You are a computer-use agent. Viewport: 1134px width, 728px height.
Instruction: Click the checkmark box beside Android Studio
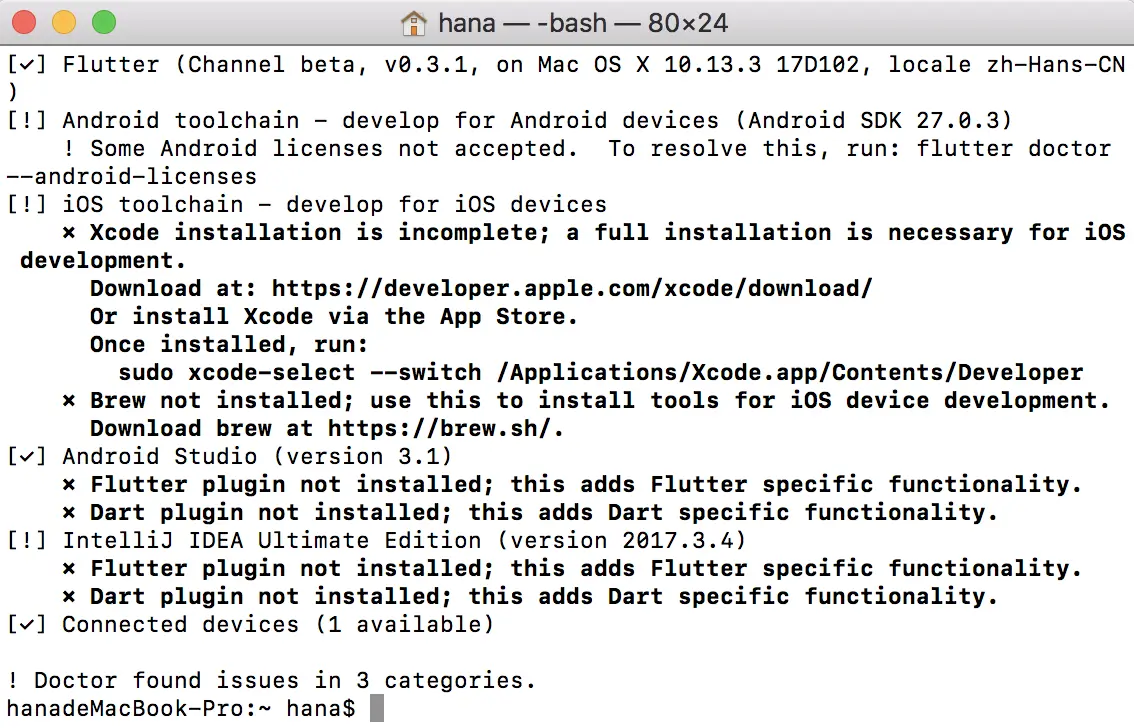[27, 457]
